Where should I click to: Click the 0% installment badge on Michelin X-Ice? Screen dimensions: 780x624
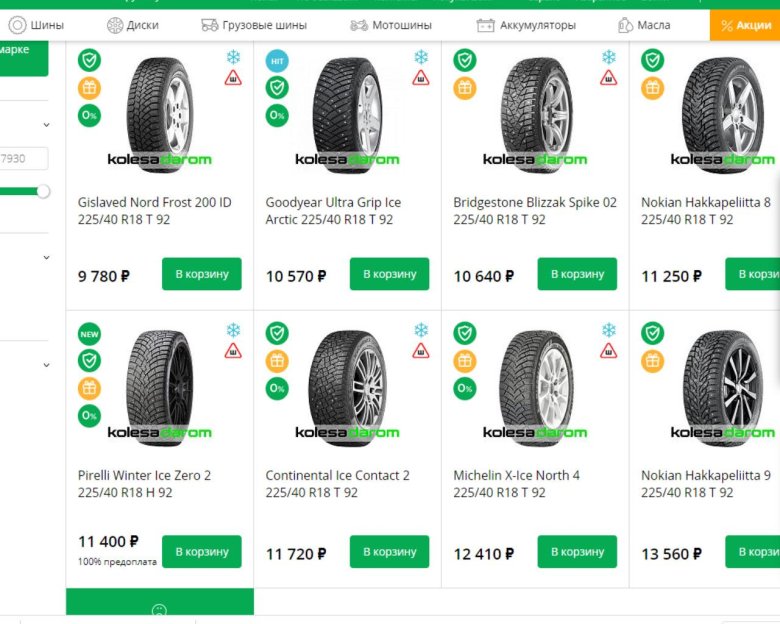pyautogui.click(x=465, y=388)
